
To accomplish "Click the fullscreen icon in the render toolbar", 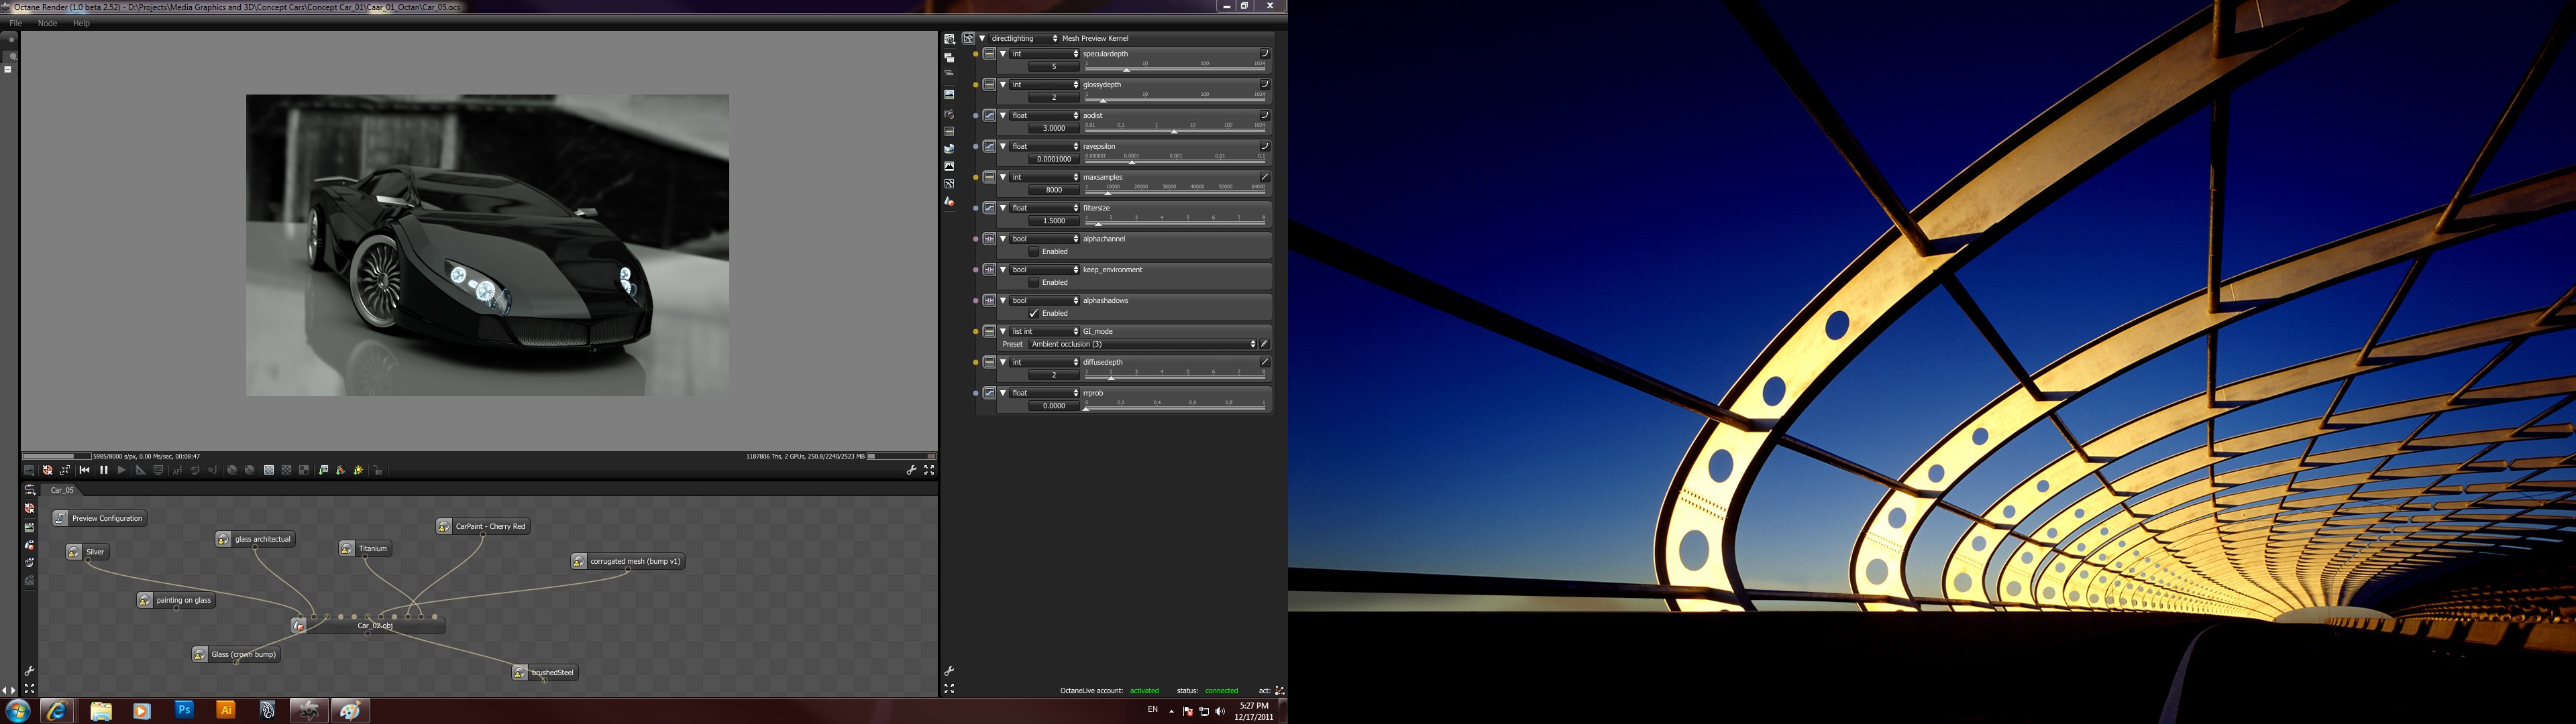I will (x=929, y=470).
